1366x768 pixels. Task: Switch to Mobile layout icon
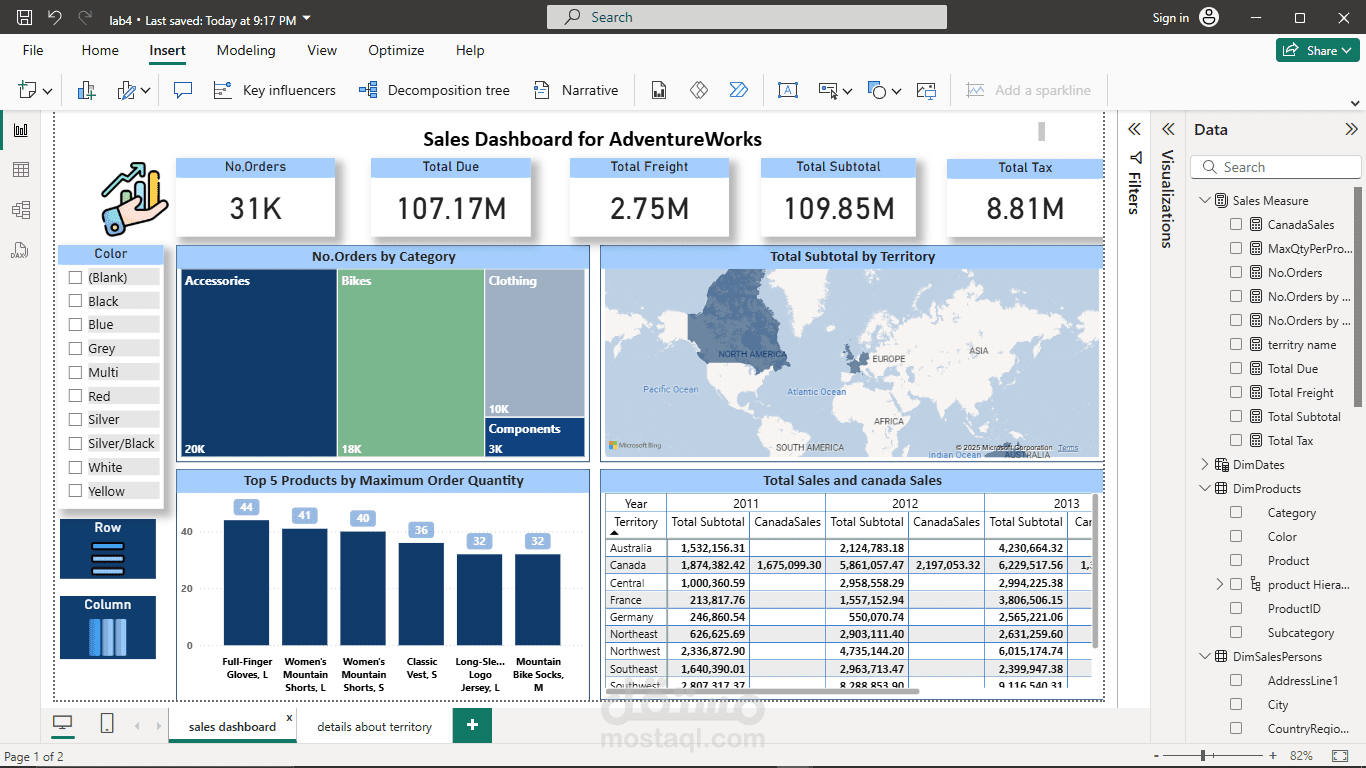107,724
